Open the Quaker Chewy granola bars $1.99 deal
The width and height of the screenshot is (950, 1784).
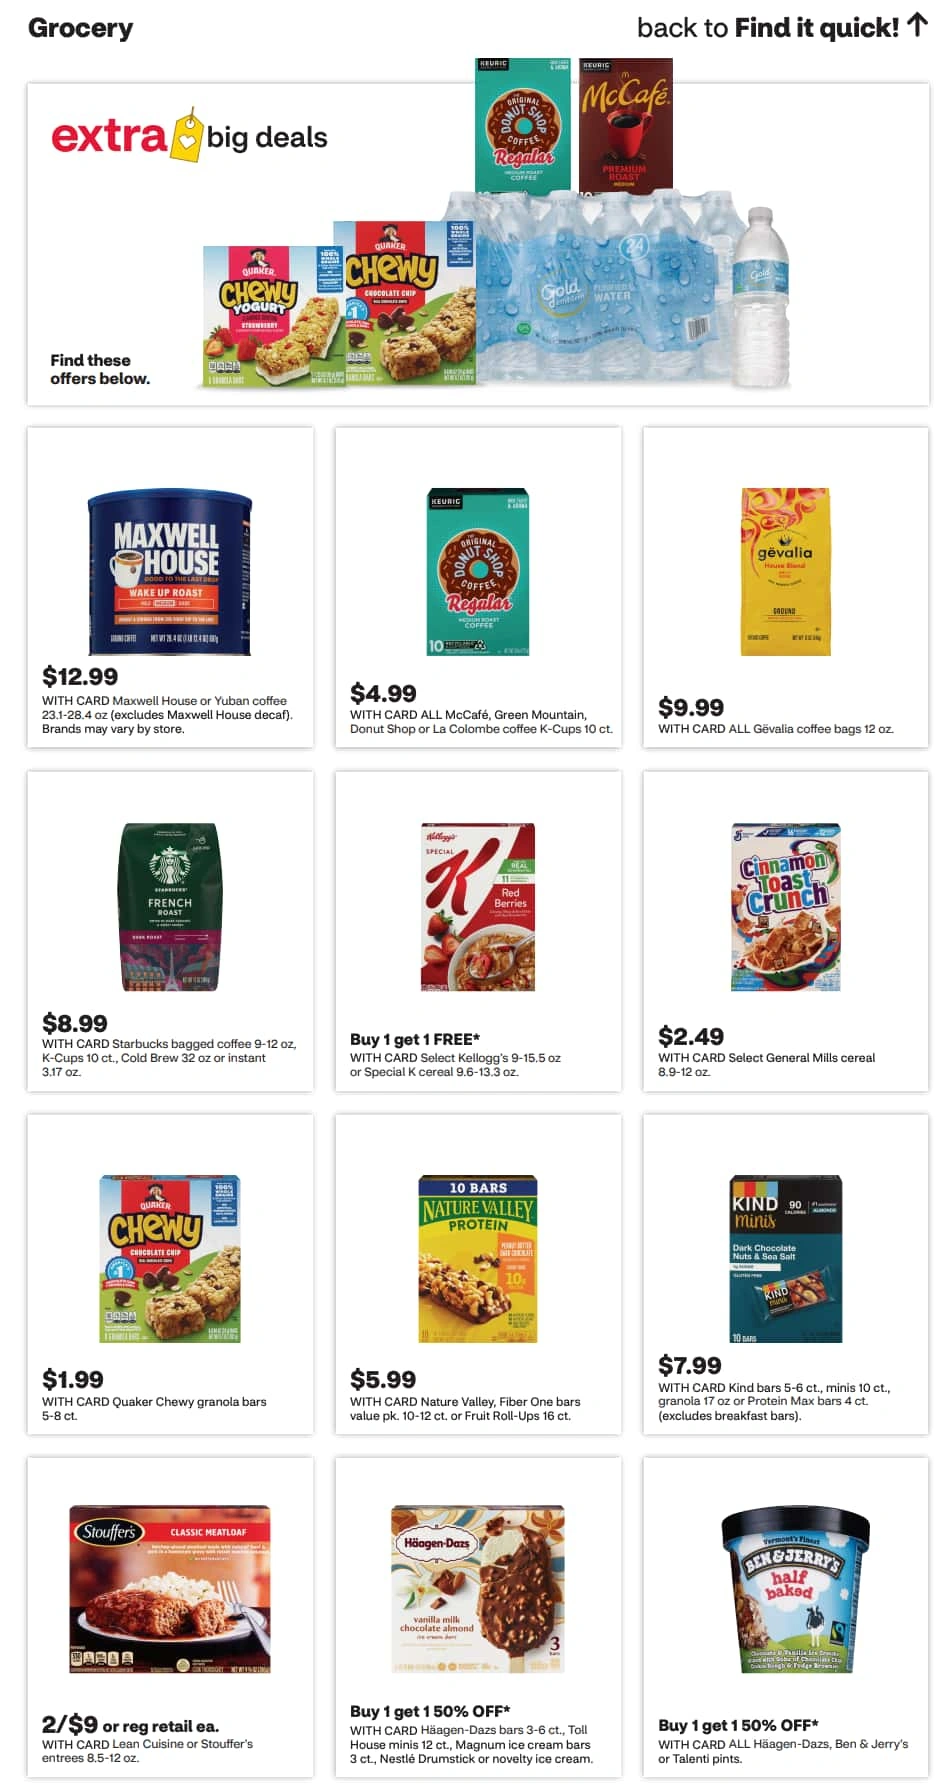click(170, 1275)
